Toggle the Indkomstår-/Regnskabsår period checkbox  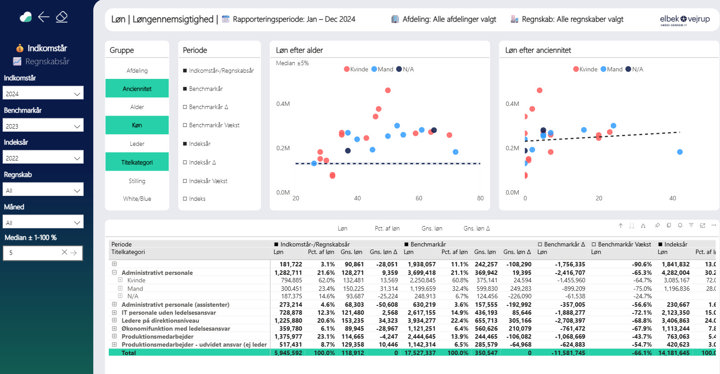pos(185,71)
